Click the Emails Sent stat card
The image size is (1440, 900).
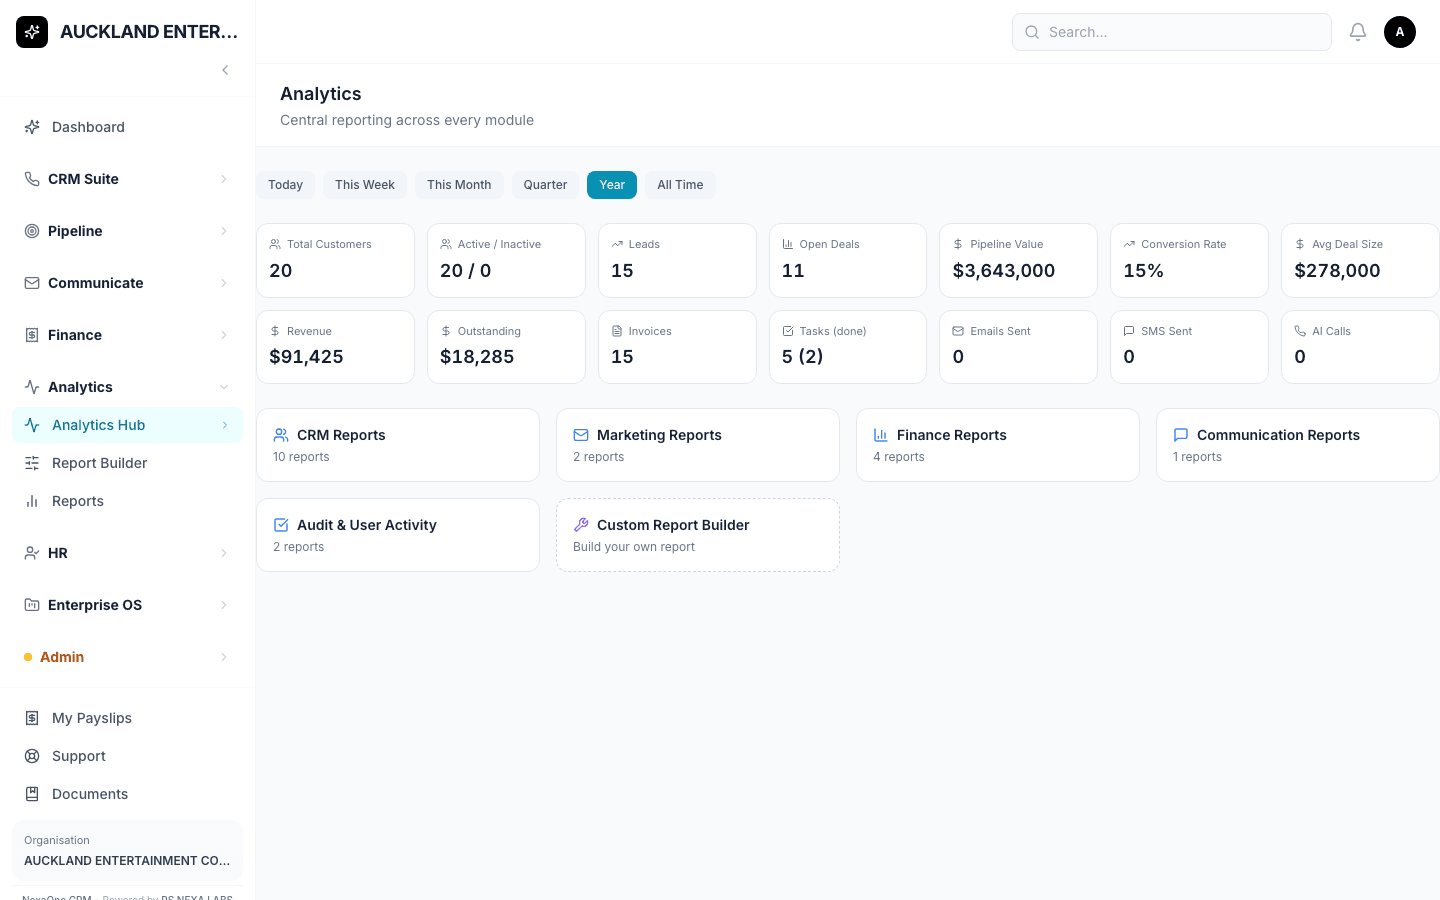pyautogui.click(x=1018, y=347)
